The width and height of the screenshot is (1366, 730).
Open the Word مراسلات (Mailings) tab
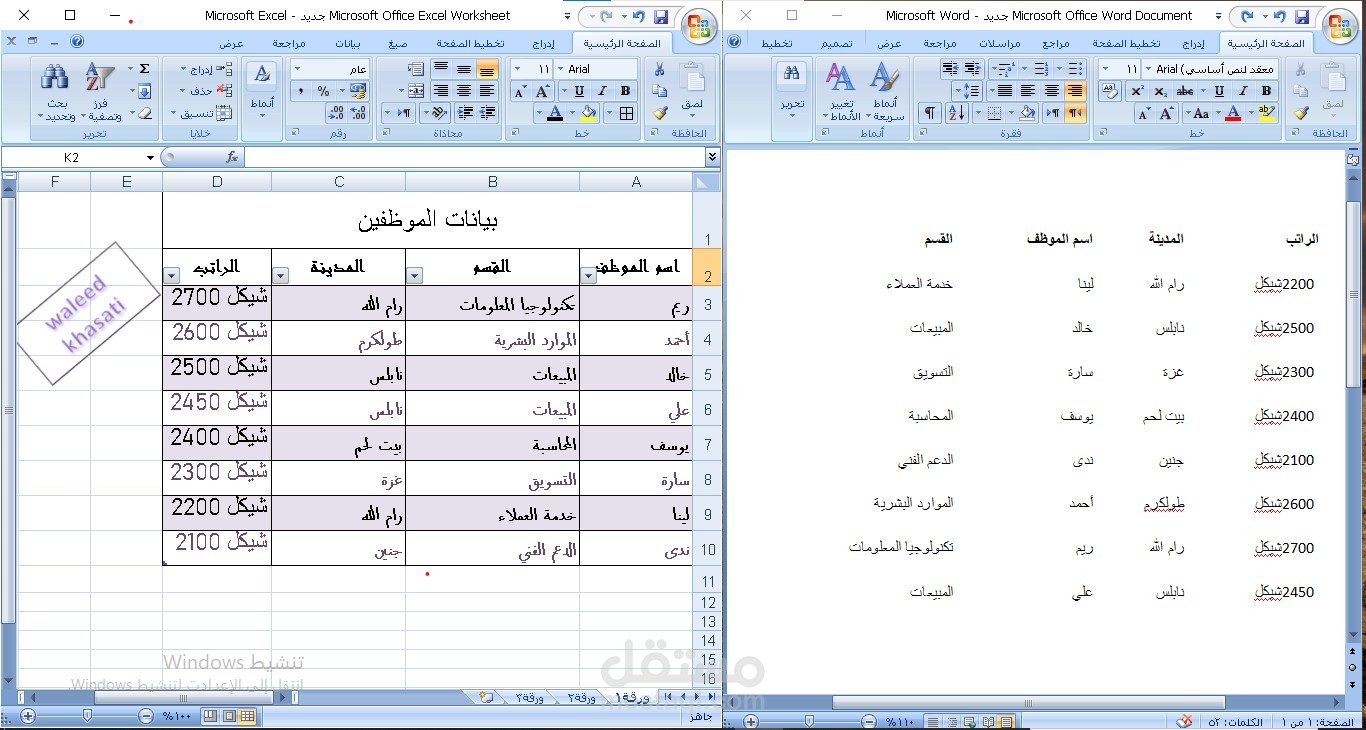[998, 44]
